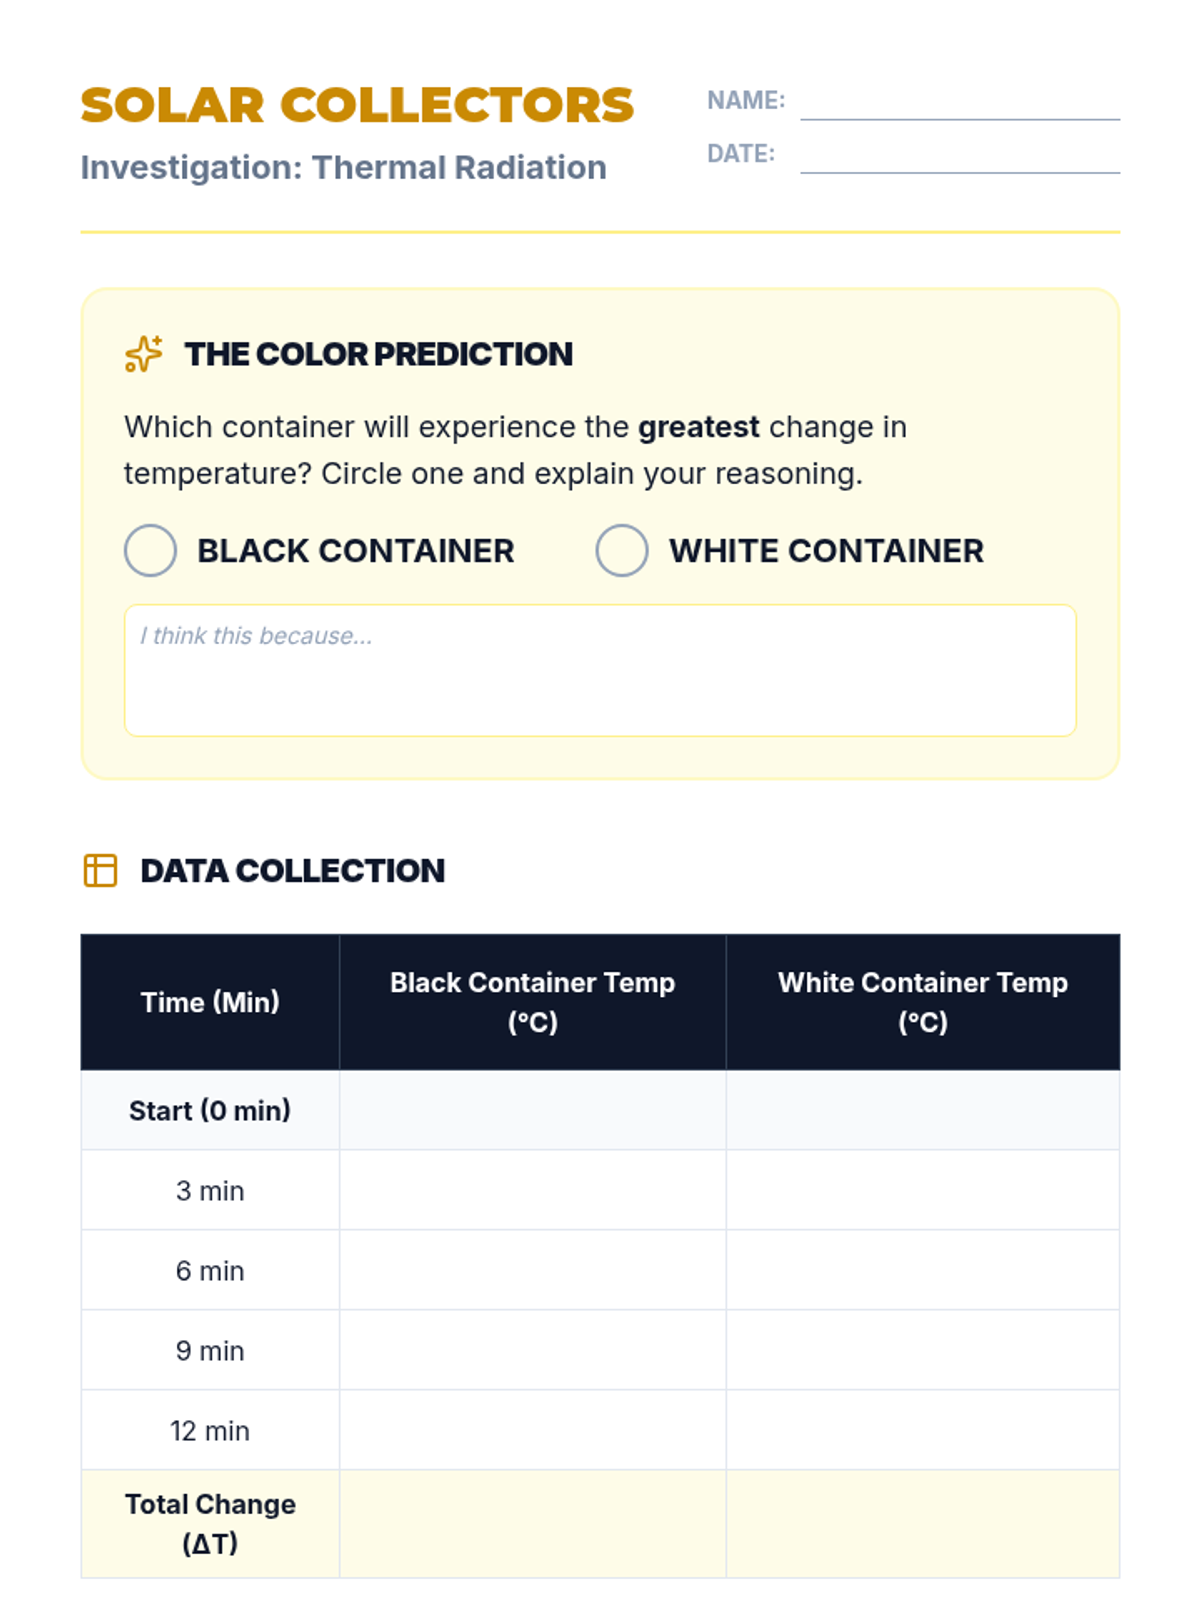Click the BLACK CONTAINER label text
Screen dimensions: 1200x1600
click(x=355, y=551)
